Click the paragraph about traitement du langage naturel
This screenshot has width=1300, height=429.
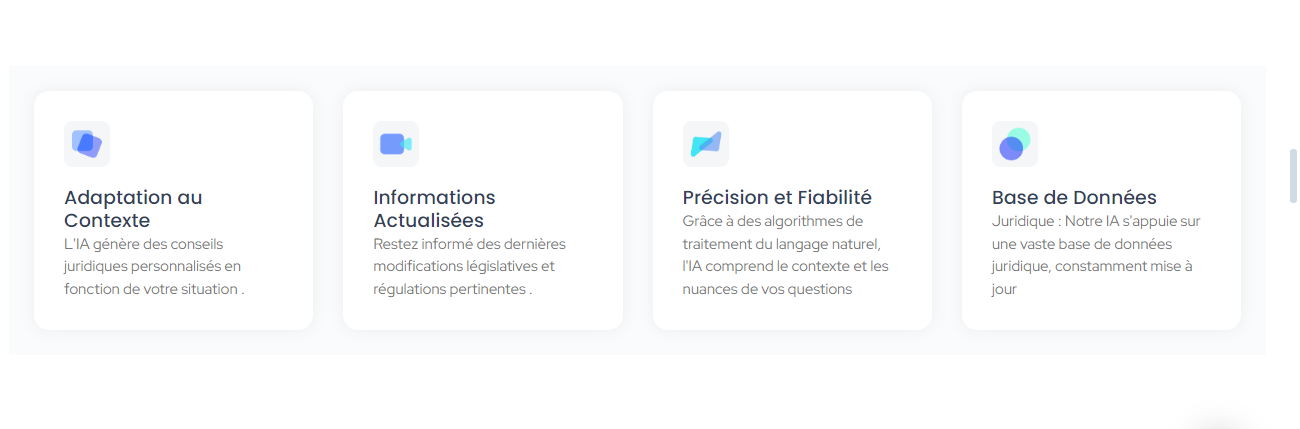pos(786,255)
